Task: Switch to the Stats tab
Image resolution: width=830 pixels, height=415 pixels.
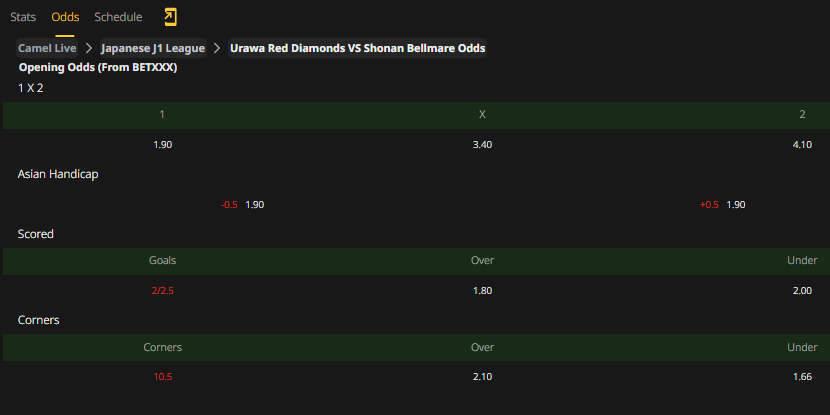Action: pos(23,17)
